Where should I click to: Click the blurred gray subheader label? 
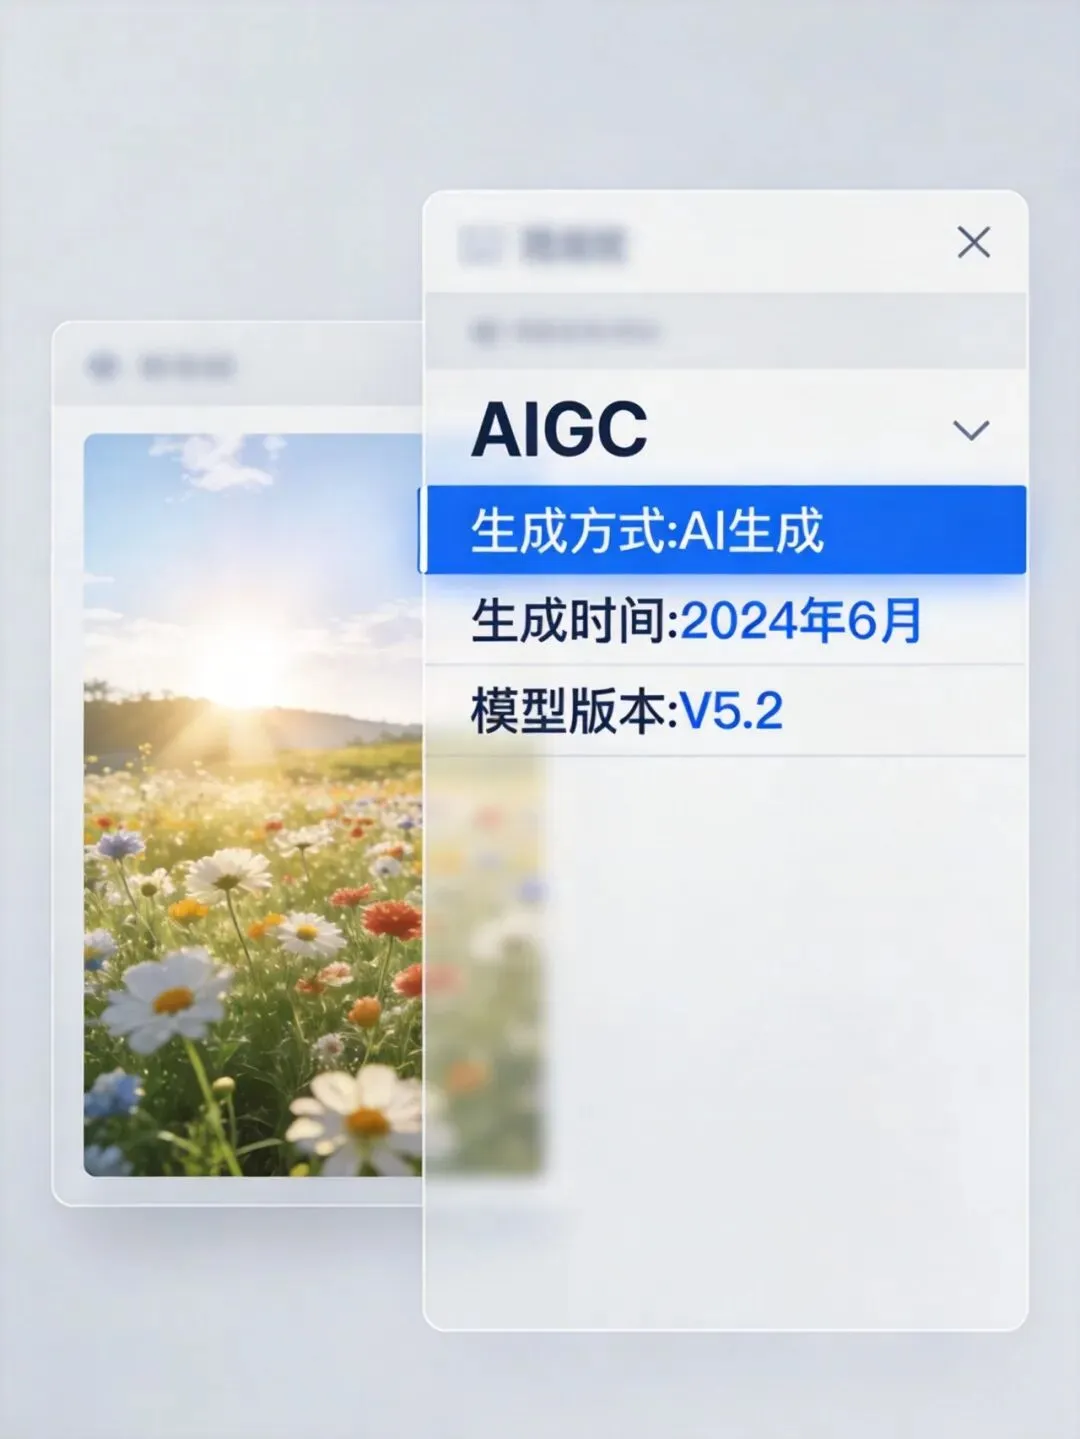pos(586,331)
